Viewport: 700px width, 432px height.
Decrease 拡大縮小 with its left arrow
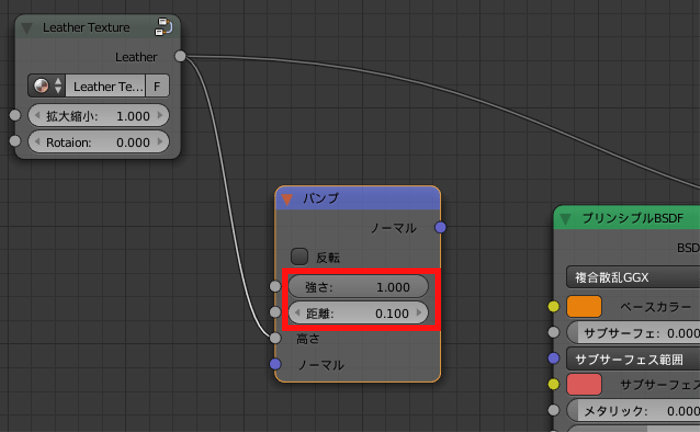coord(37,116)
